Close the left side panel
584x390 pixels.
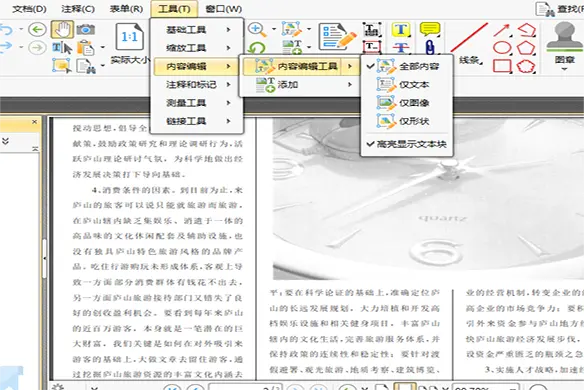pyautogui.click(x=34, y=122)
